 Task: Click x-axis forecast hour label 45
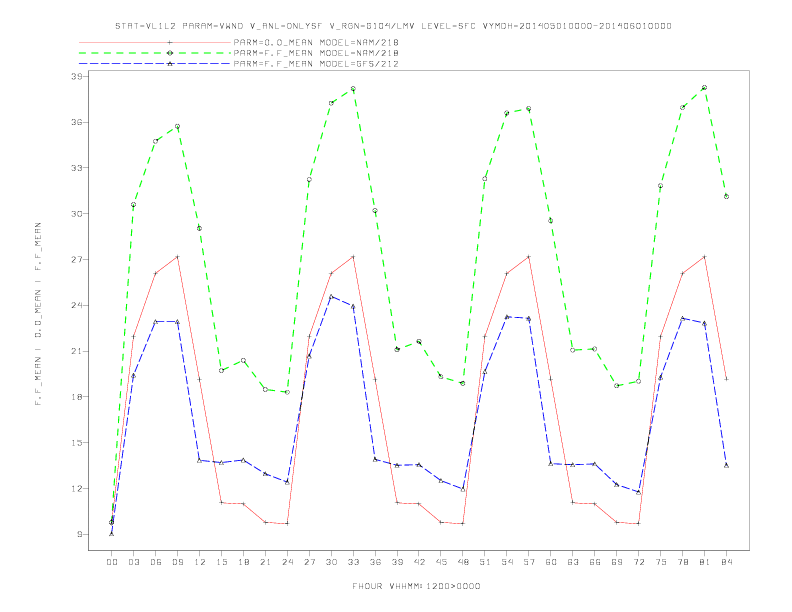tap(441, 562)
